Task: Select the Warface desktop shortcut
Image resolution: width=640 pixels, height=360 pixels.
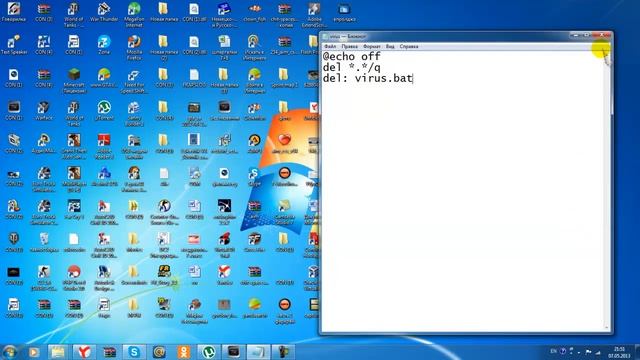Action: point(44,111)
